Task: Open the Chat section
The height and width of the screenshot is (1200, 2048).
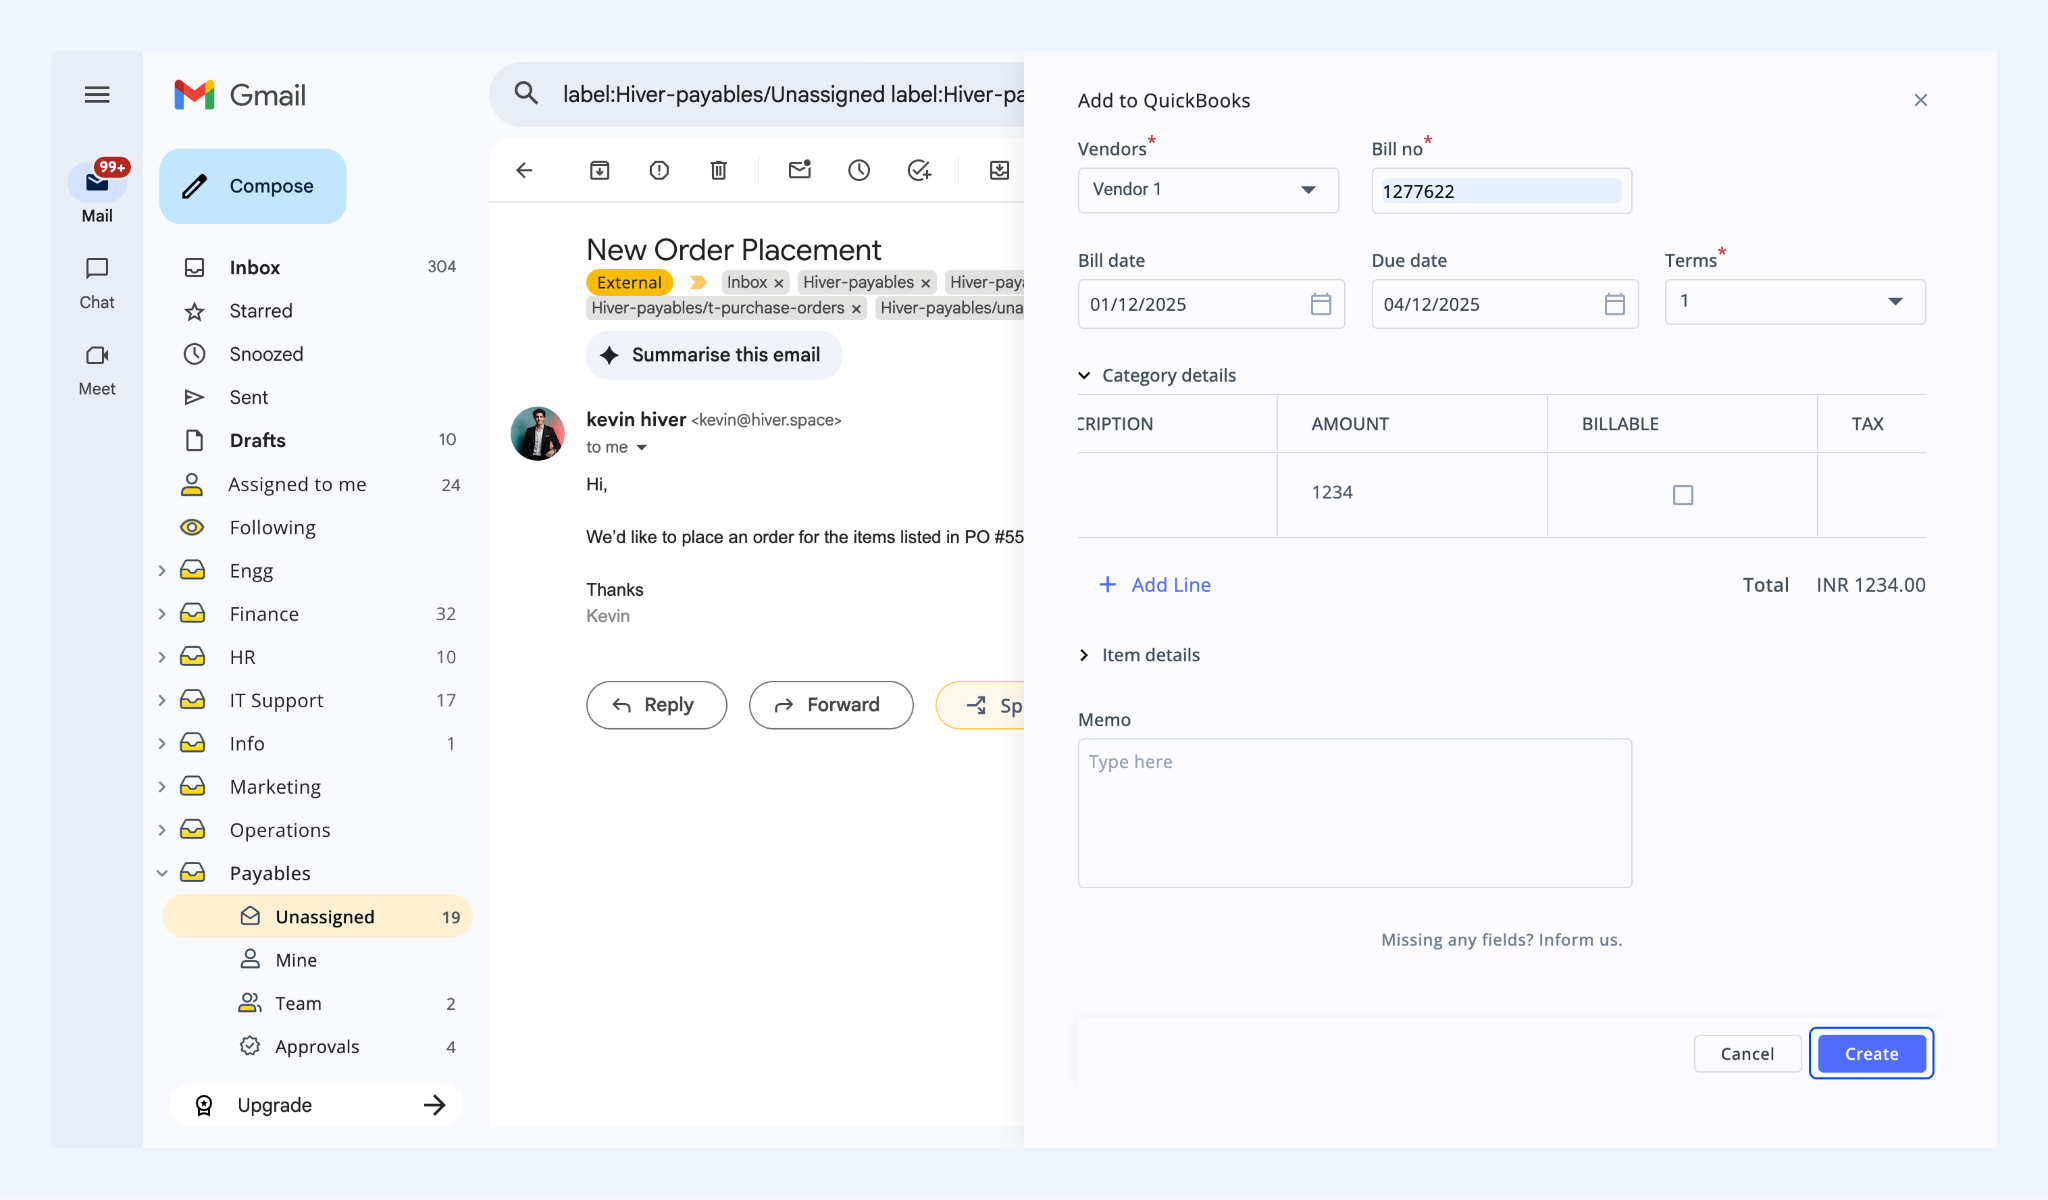Action: pyautogui.click(x=97, y=283)
